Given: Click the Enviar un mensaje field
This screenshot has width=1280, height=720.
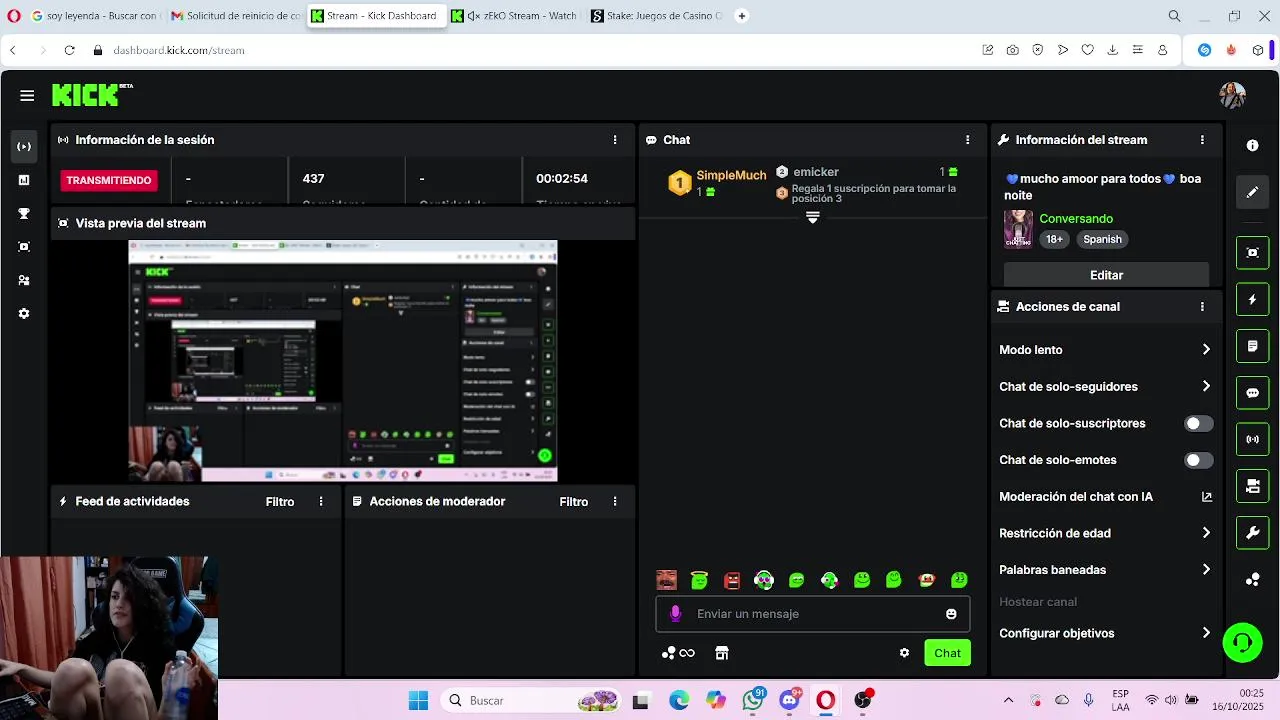Looking at the screenshot, I should pos(813,614).
